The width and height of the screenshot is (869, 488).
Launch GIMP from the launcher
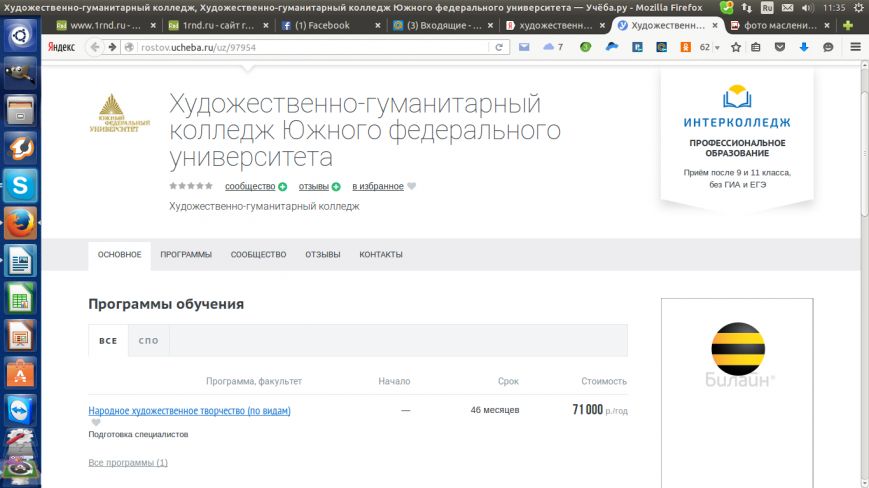[20, 73]
